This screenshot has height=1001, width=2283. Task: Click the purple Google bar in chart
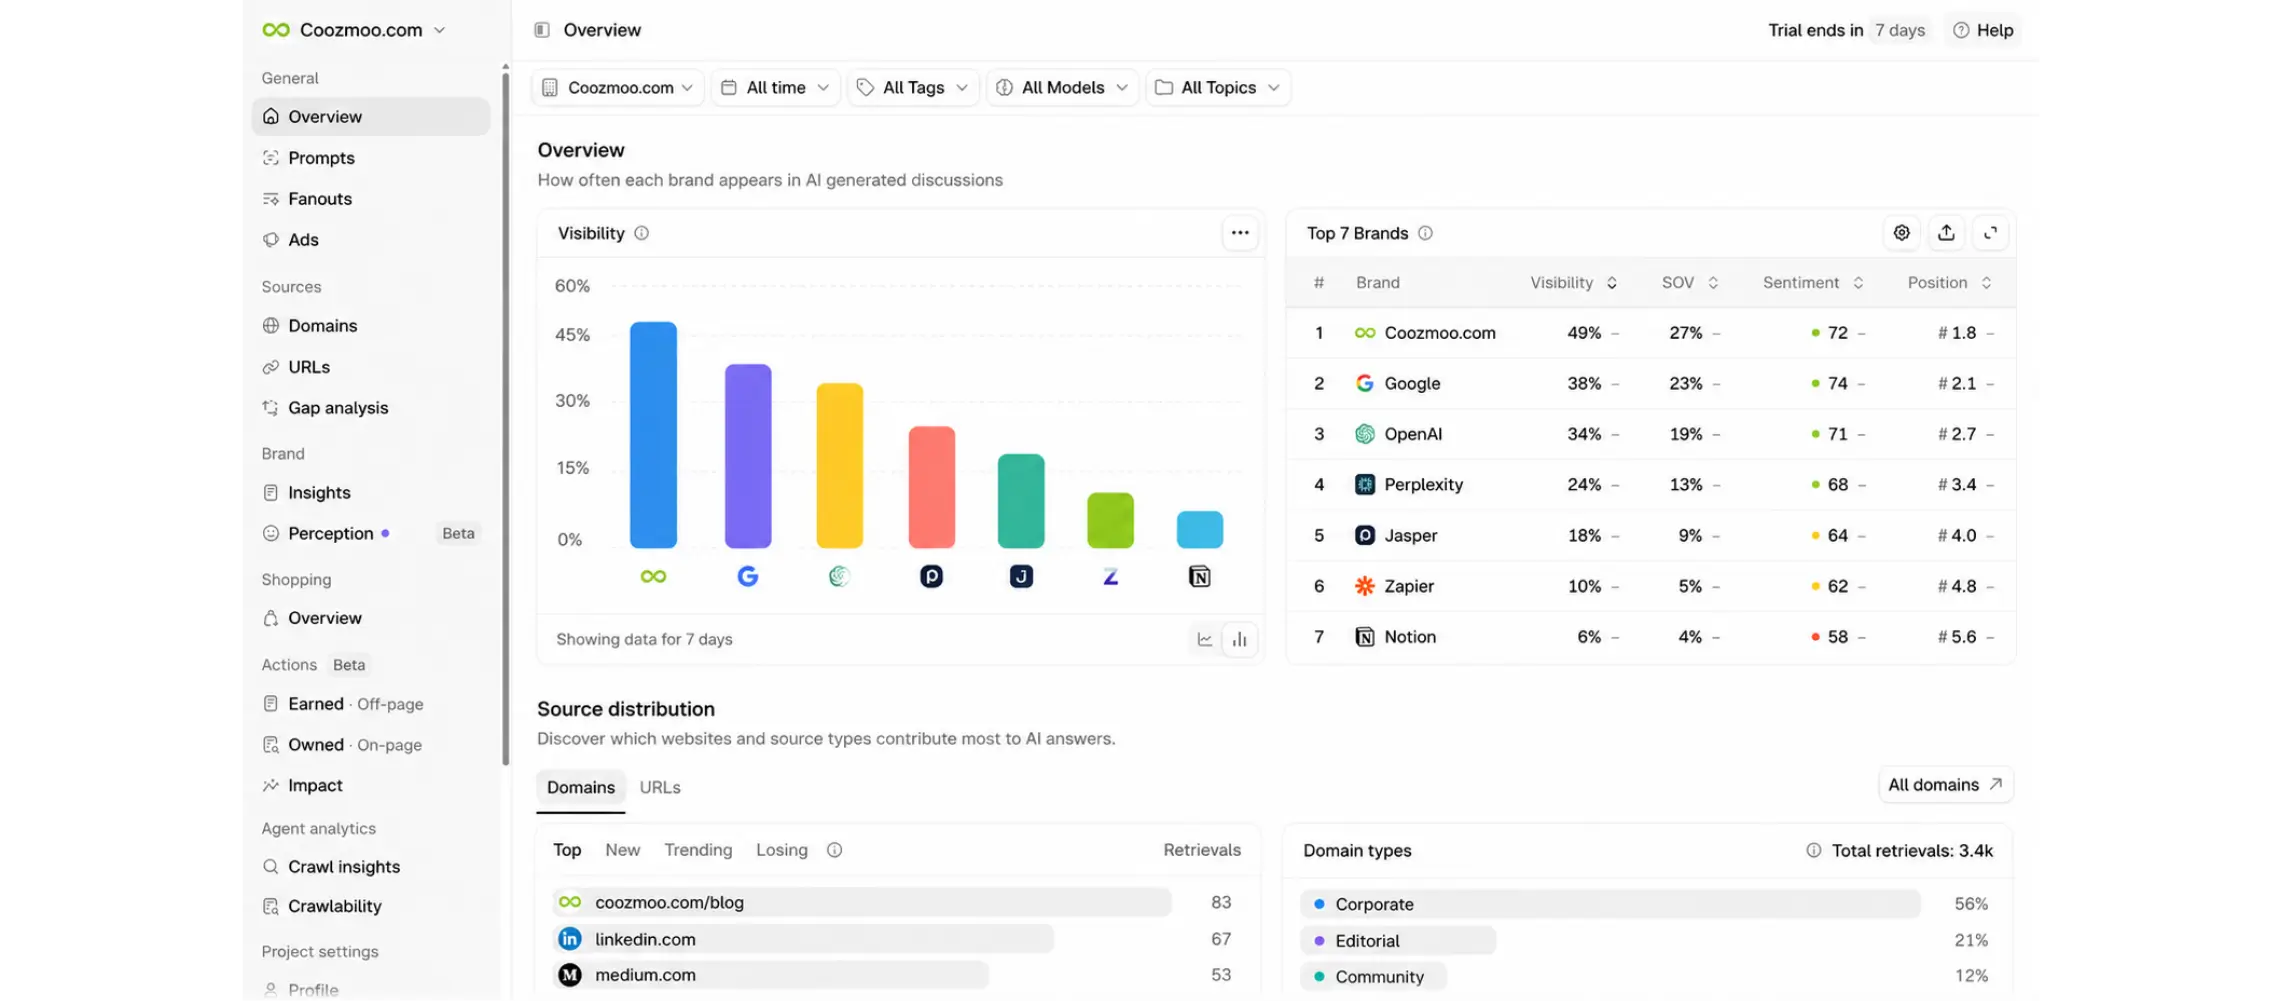[x=748, y=456]
